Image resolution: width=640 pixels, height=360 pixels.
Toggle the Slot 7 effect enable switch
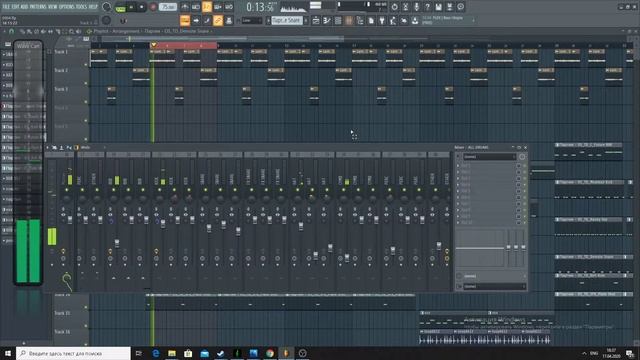(x=524, y=204)
